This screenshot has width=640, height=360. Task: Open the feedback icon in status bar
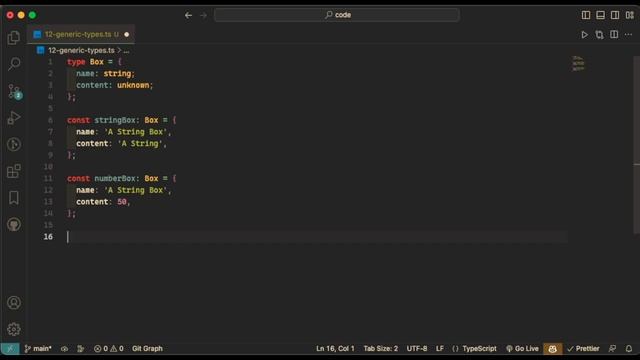[x=612, y=349]
